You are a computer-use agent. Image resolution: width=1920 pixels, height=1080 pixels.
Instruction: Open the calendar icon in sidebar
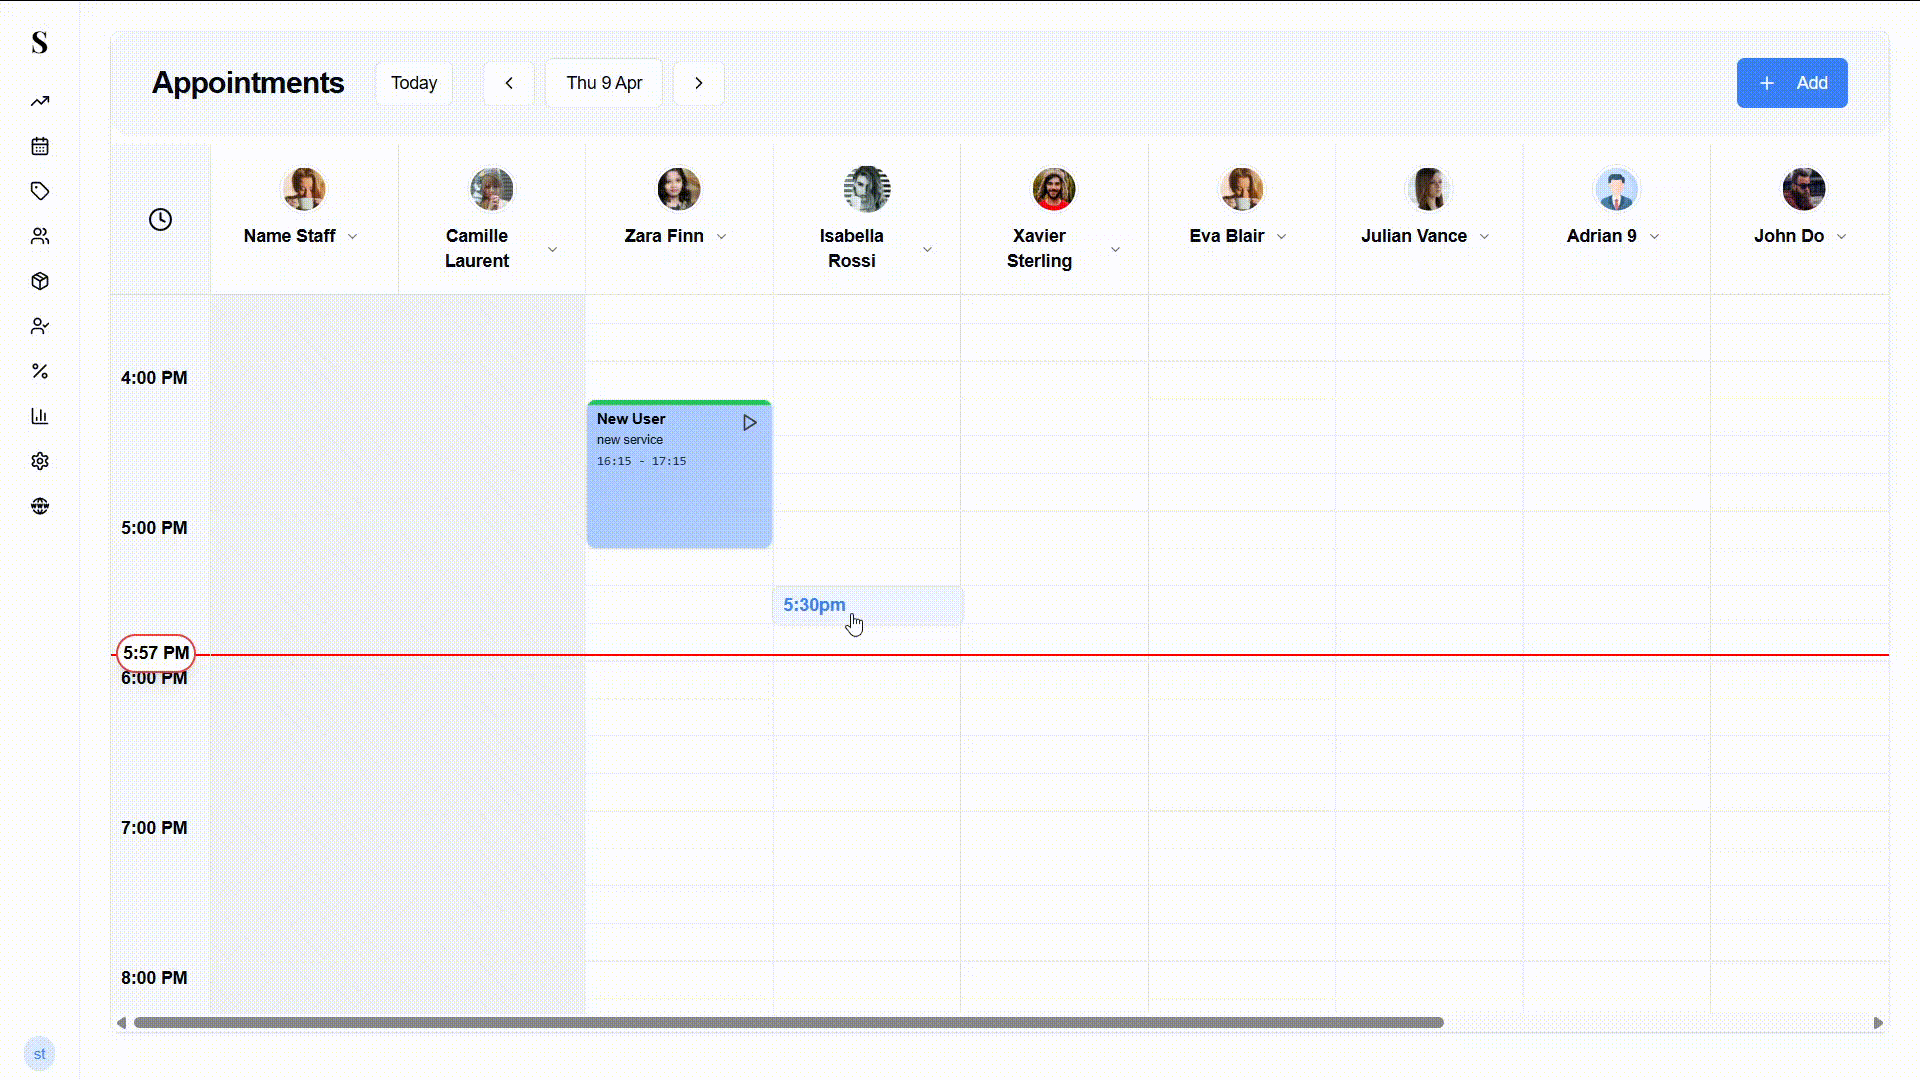(40, 146)
